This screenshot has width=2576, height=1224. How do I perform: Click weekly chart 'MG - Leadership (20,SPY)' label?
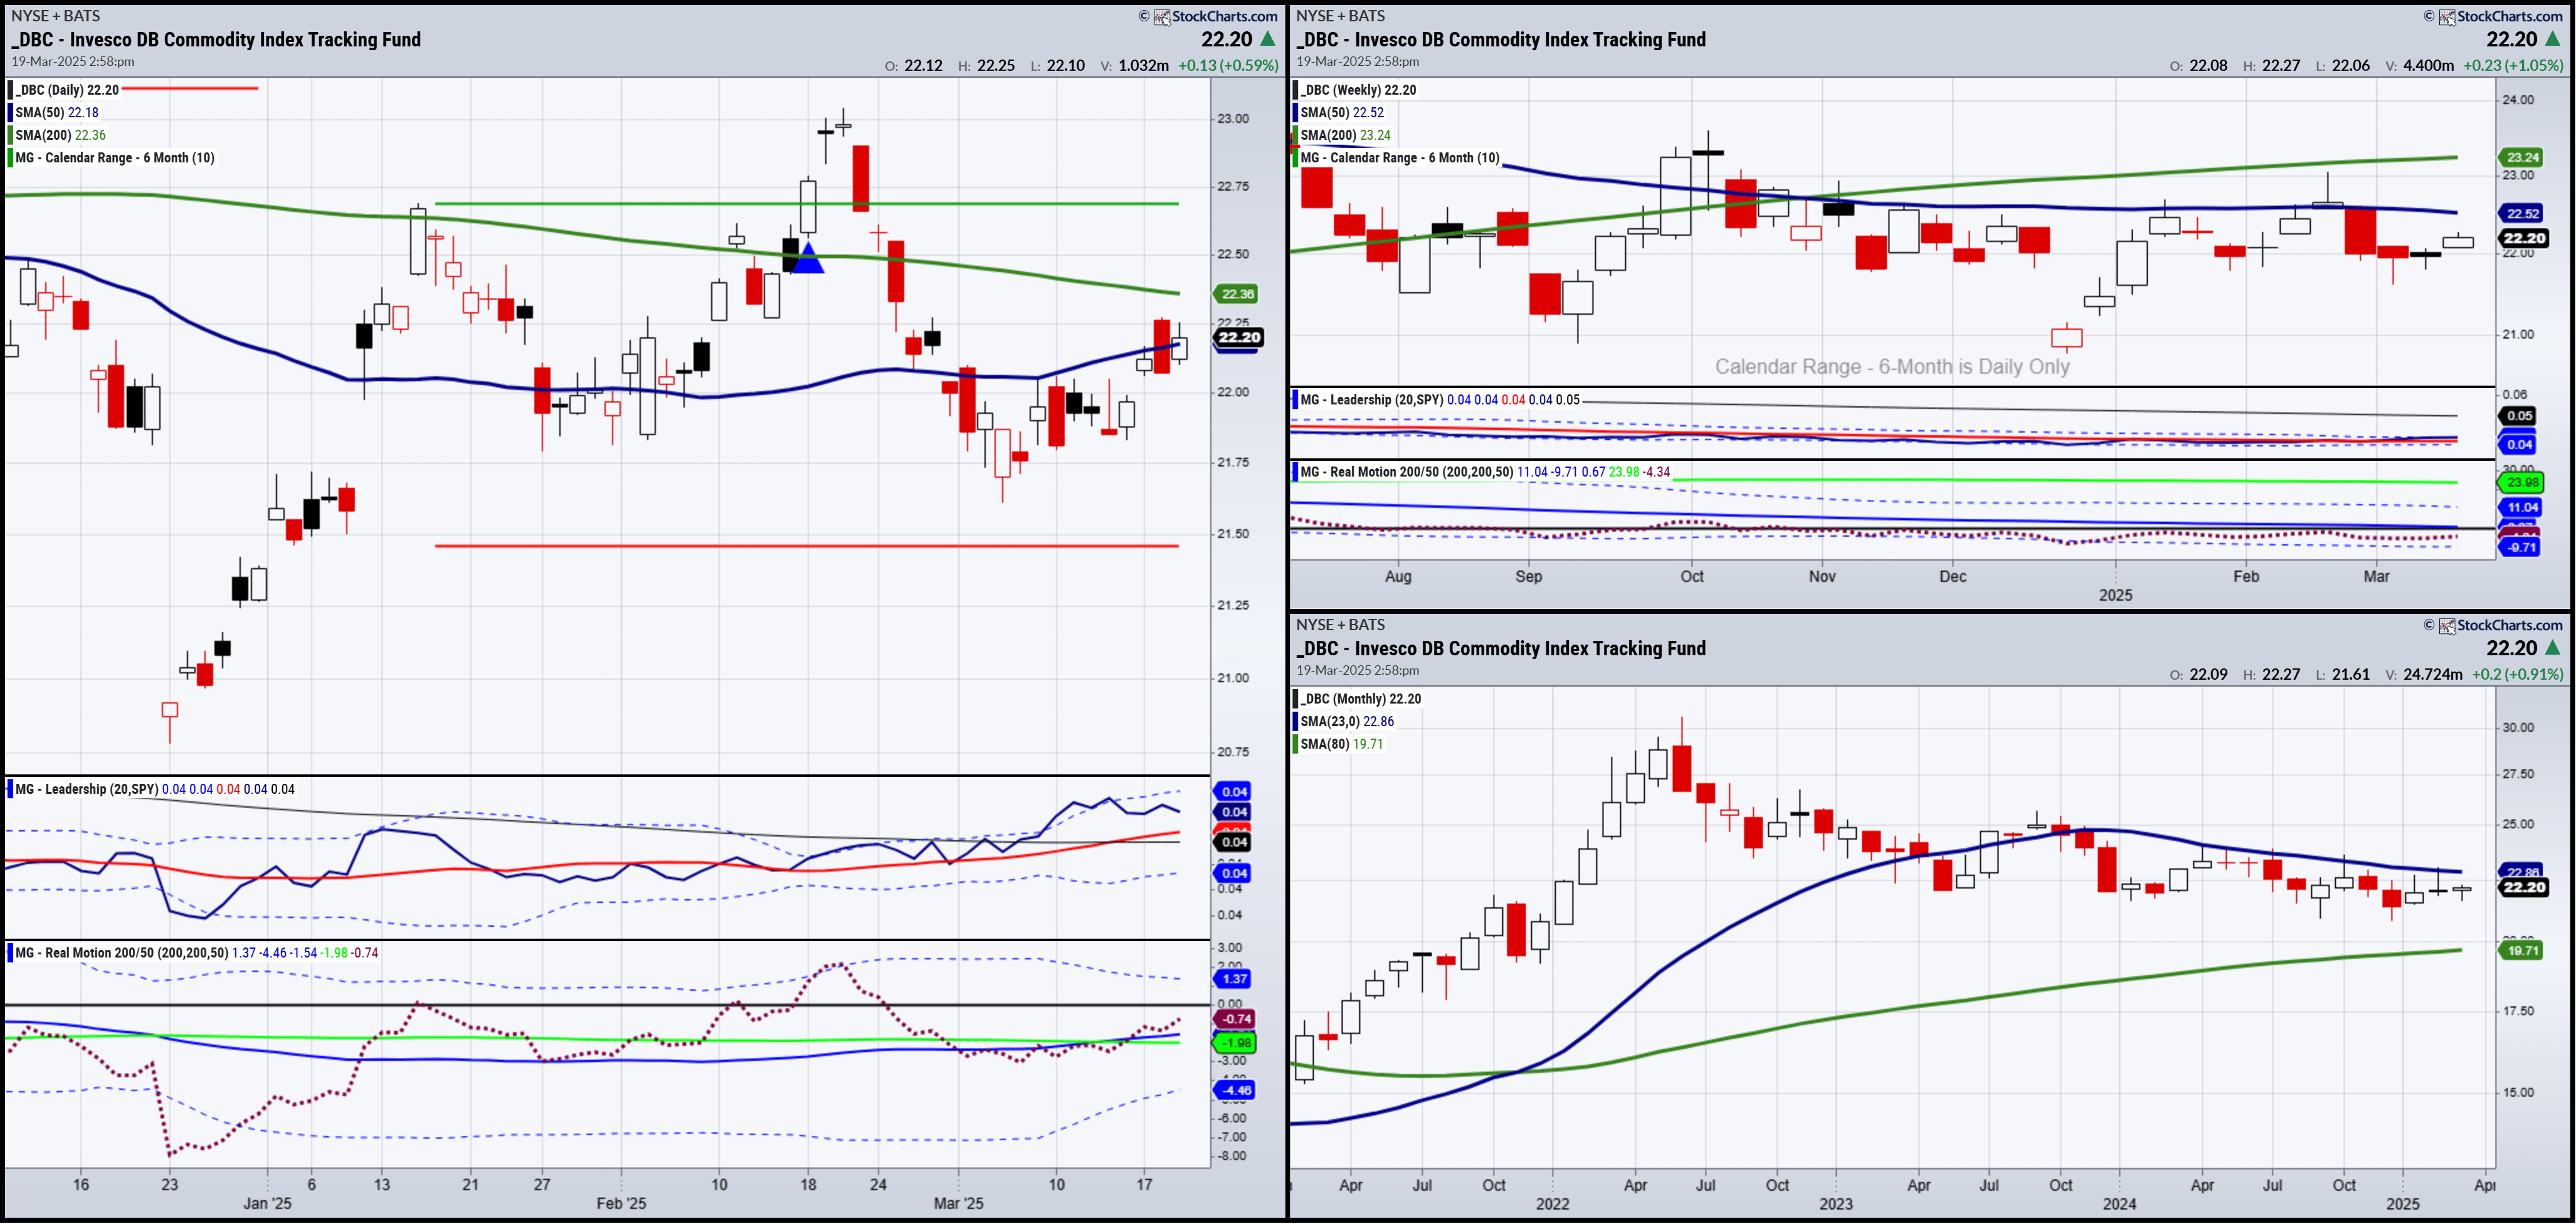[1372, 399]
